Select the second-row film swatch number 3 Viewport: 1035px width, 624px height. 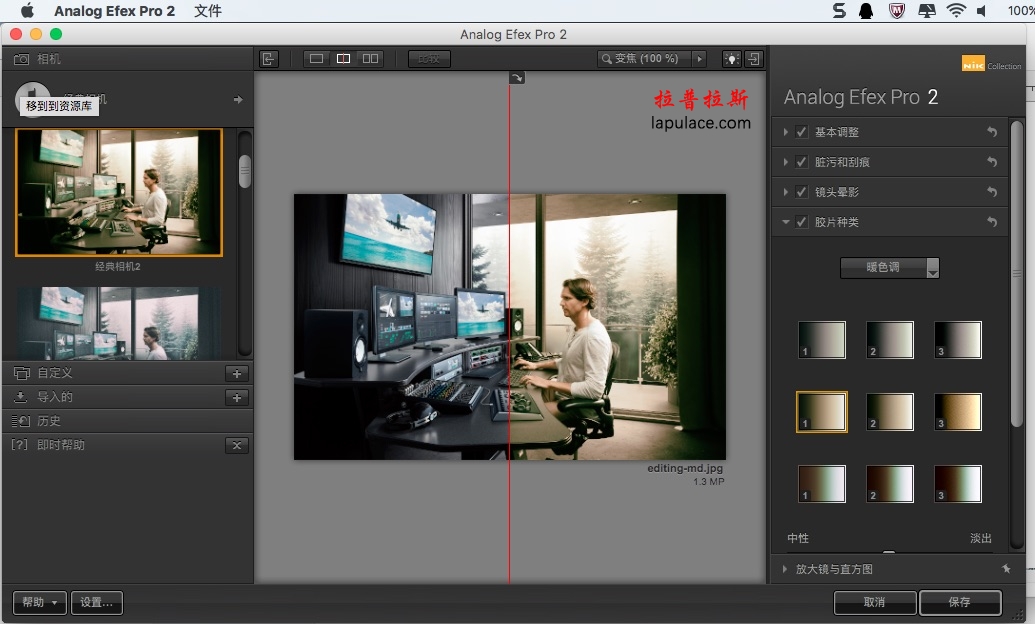click(x=958, y=412)
